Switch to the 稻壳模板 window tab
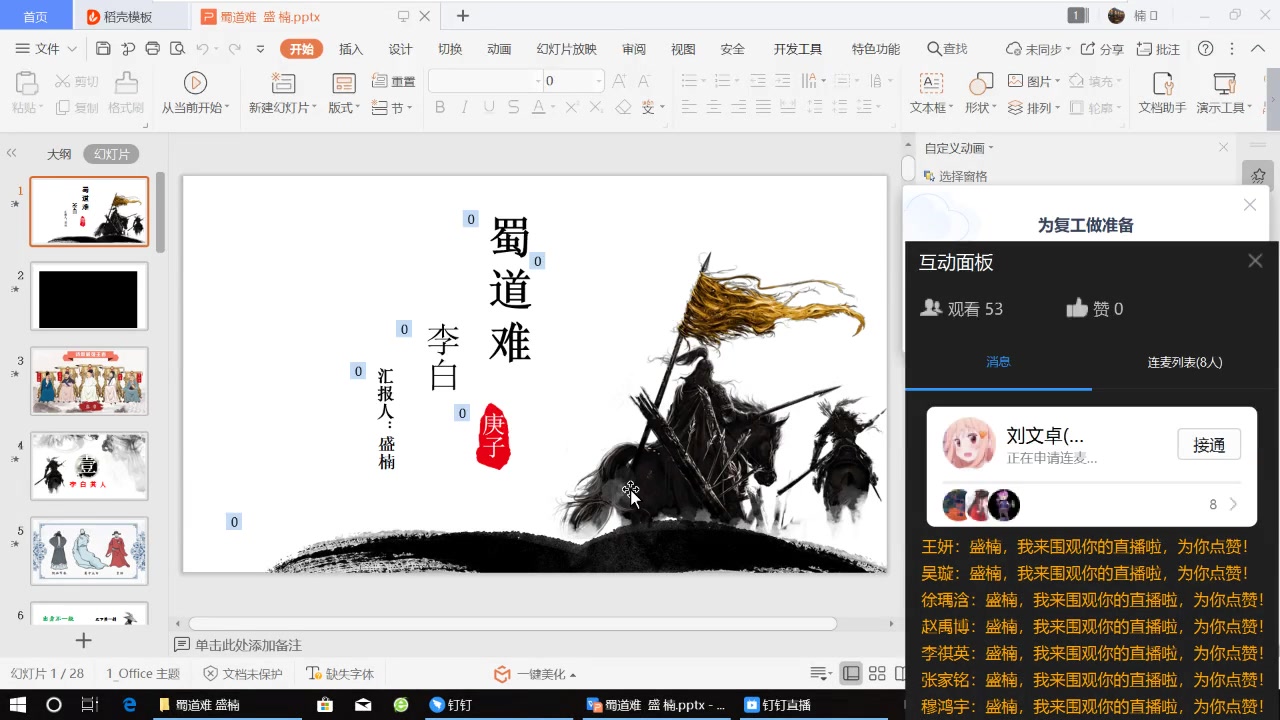Screen dimensions: 1280x720 point(131,16)
